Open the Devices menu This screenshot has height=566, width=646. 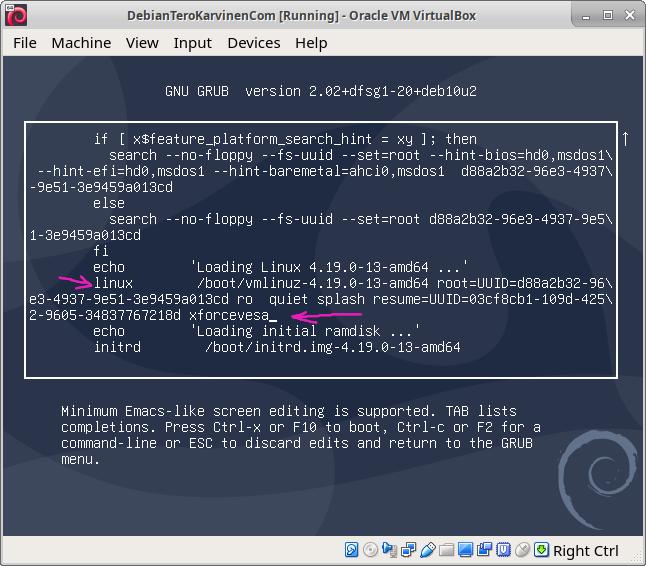[x=253, y=42]
